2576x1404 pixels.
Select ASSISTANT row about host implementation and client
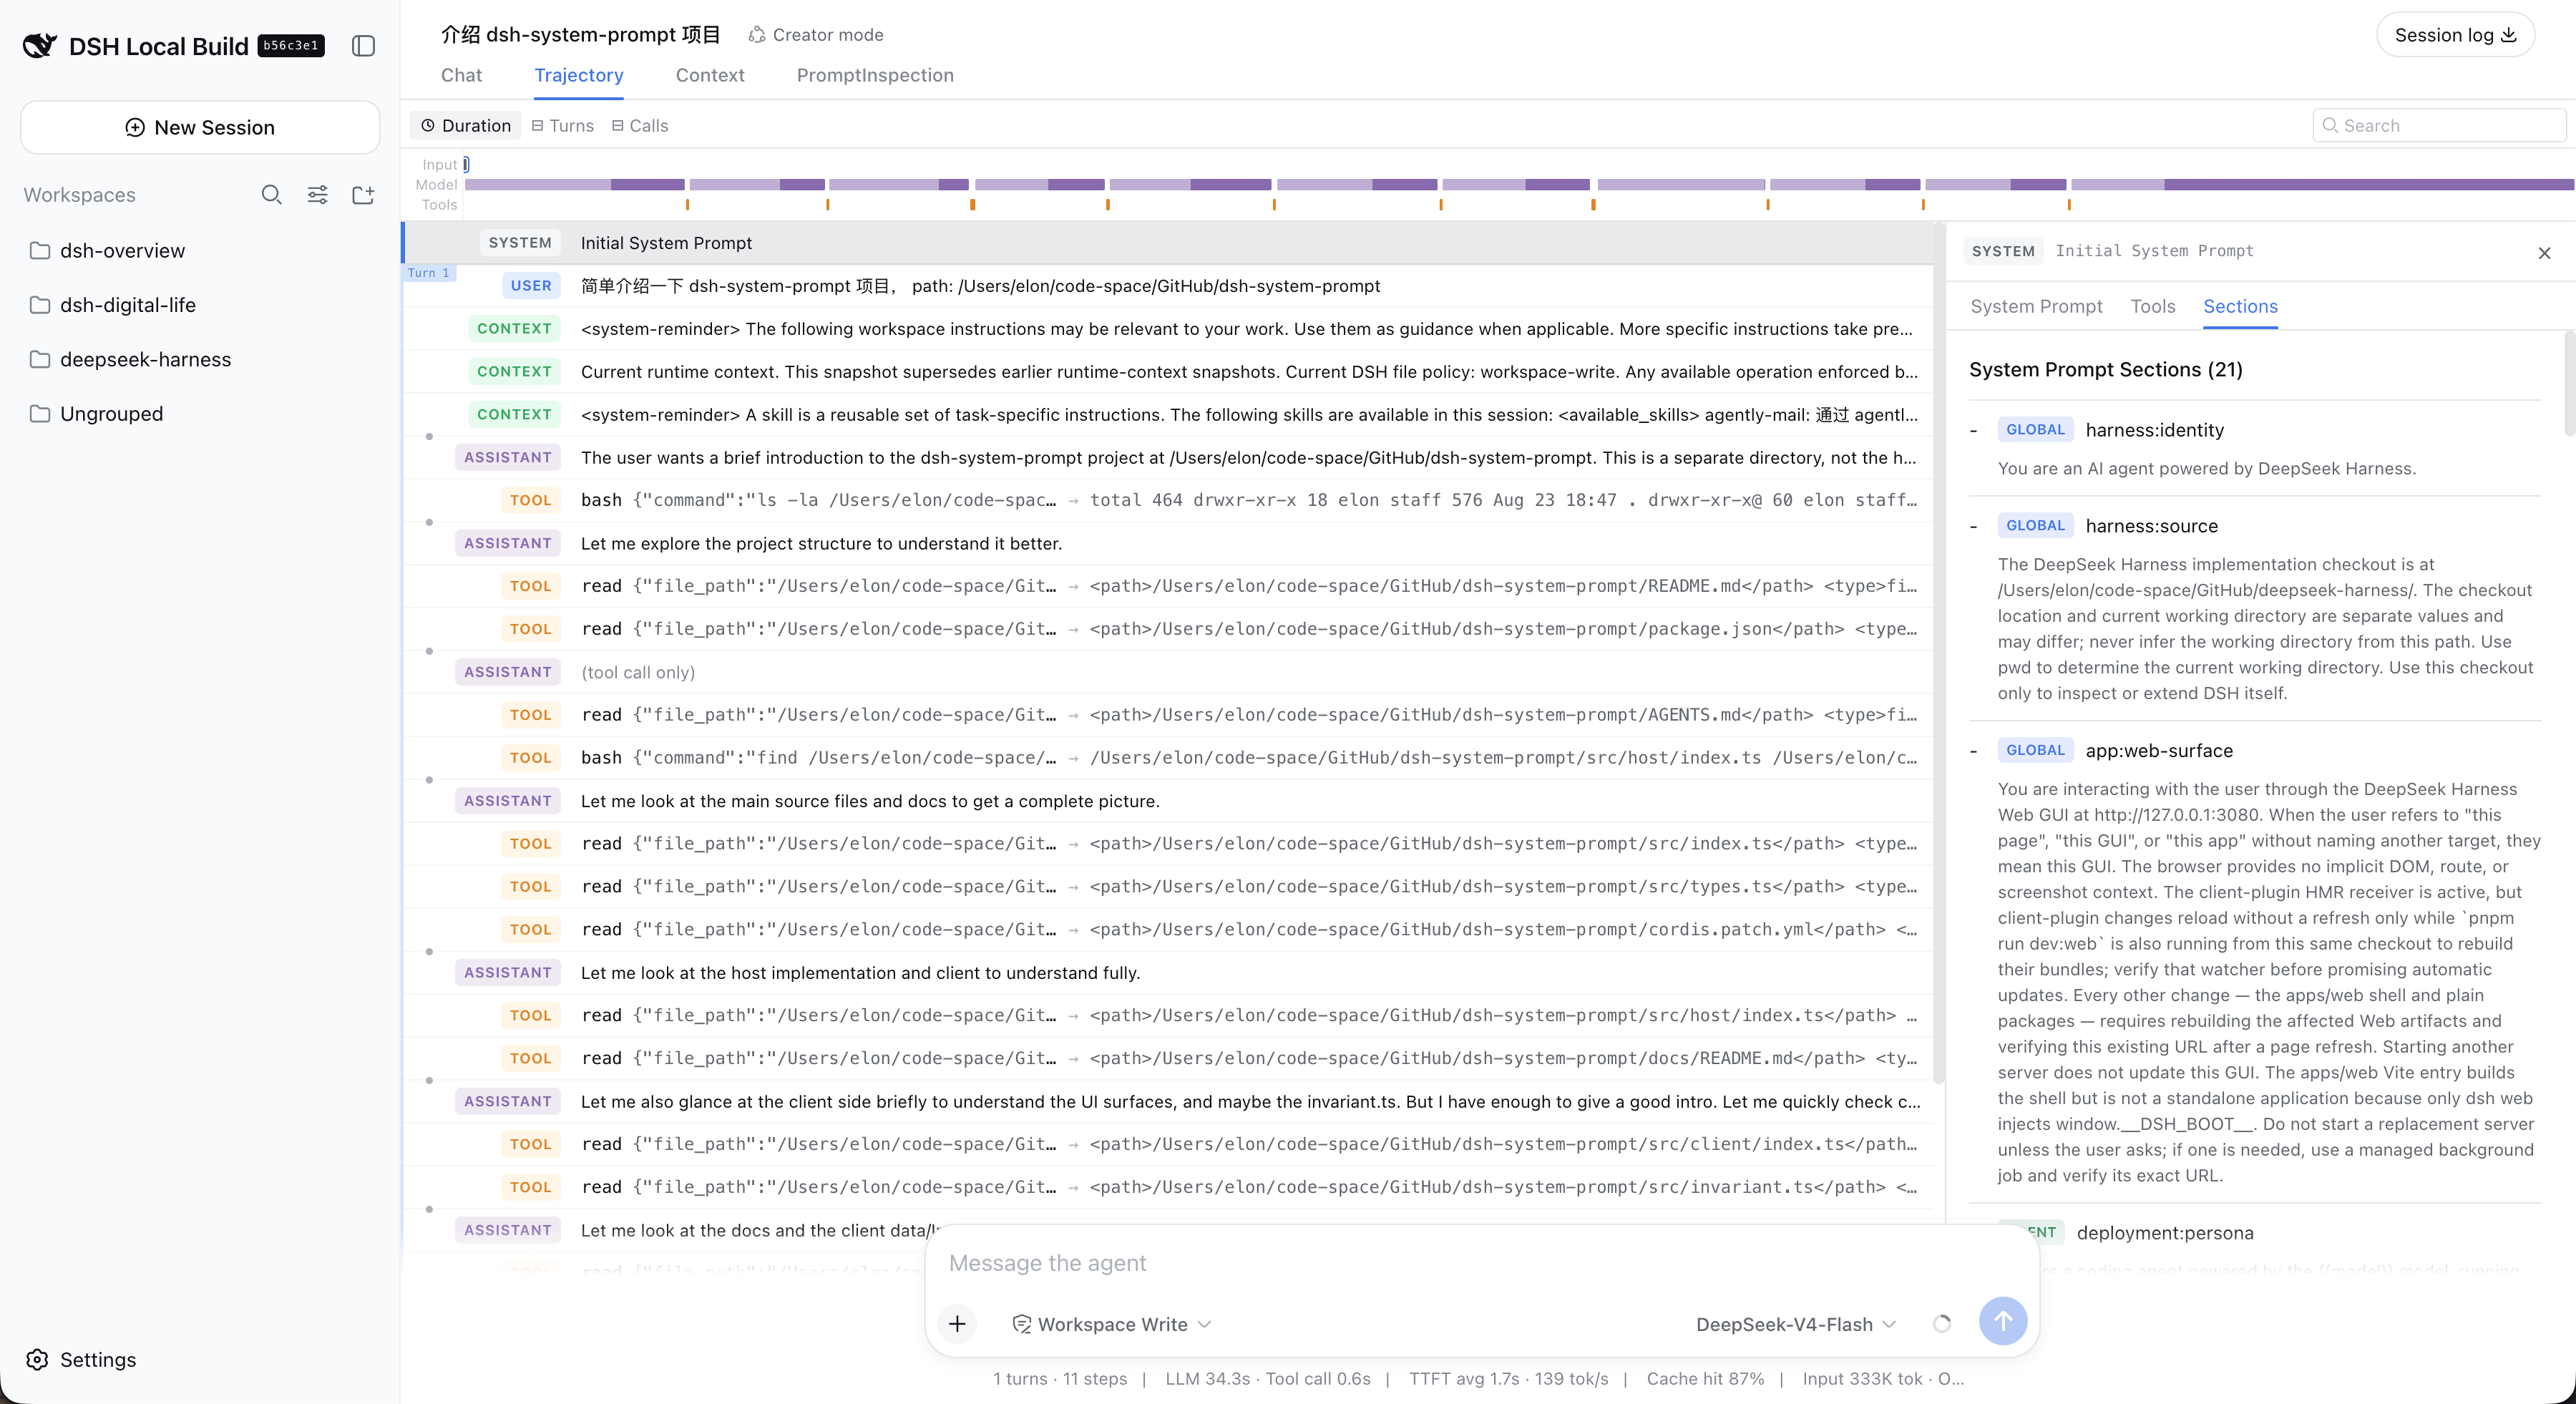[1168, 973]
